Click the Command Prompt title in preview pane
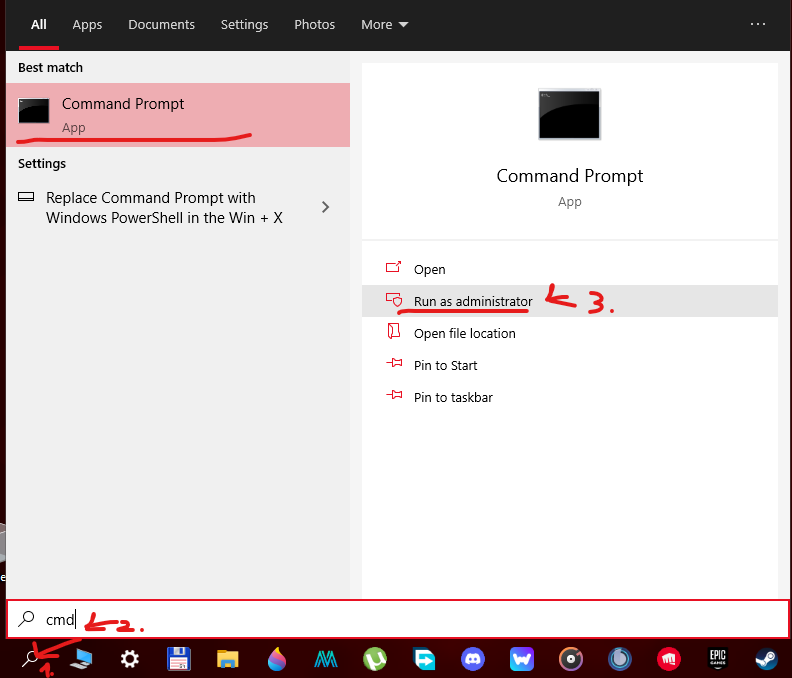The image size is (792, 678). [570, 176]
